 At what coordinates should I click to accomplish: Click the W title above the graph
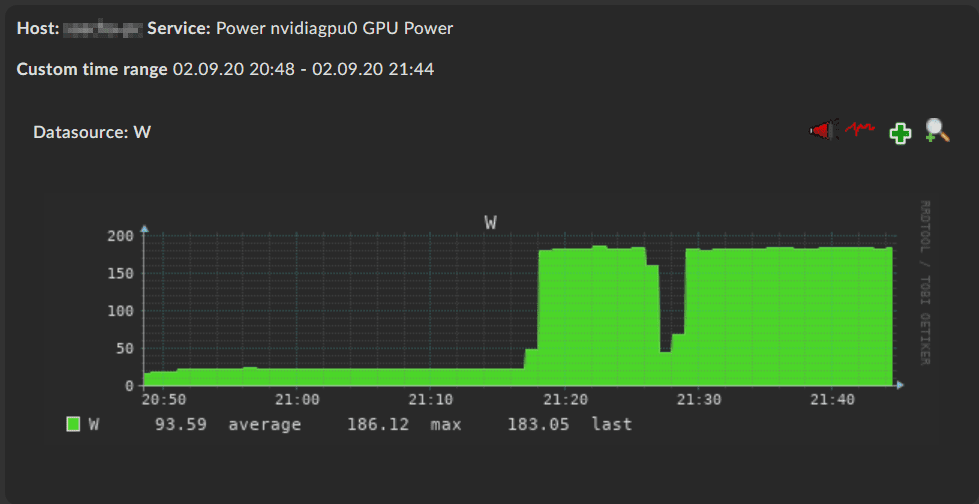(490, 222)
